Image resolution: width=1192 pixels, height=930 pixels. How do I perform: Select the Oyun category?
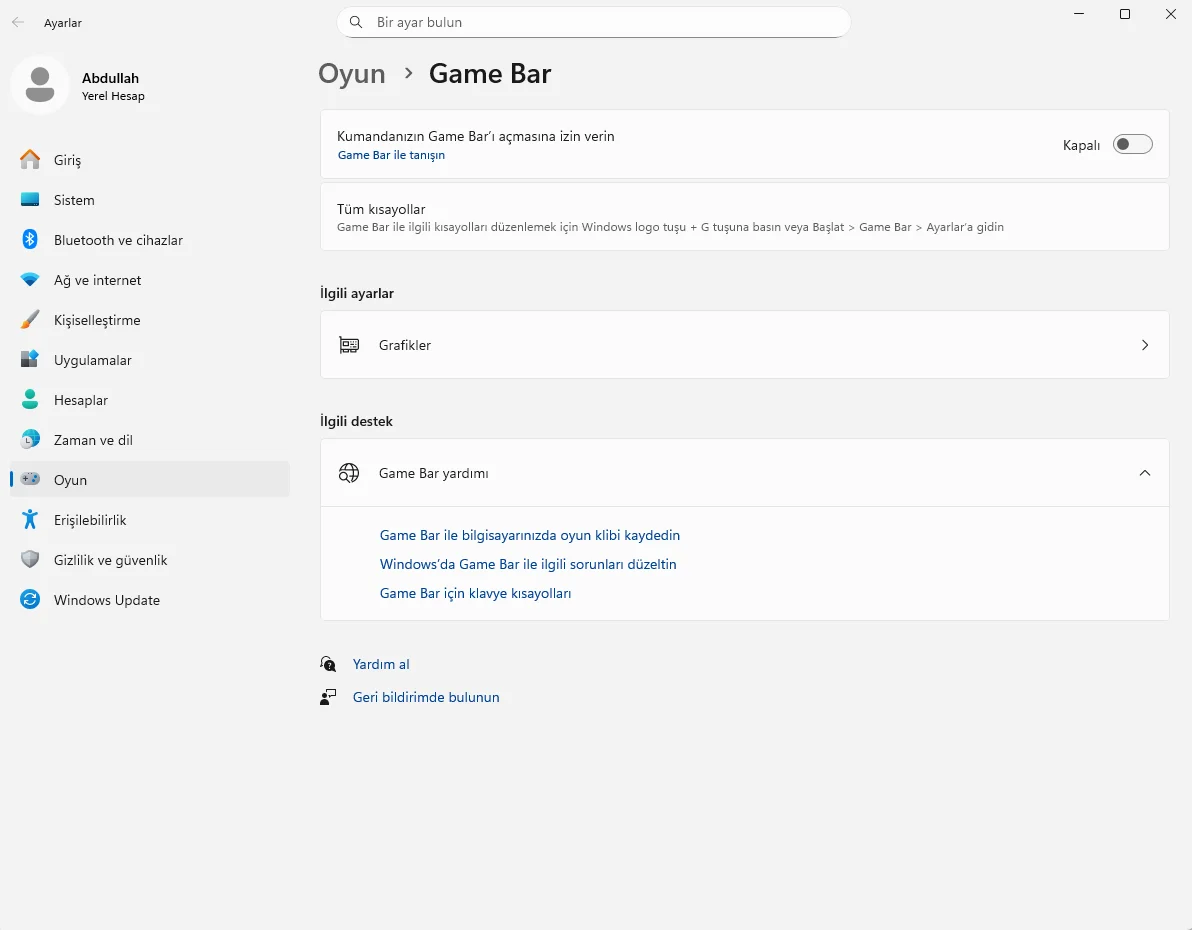[x=150, y=479]
